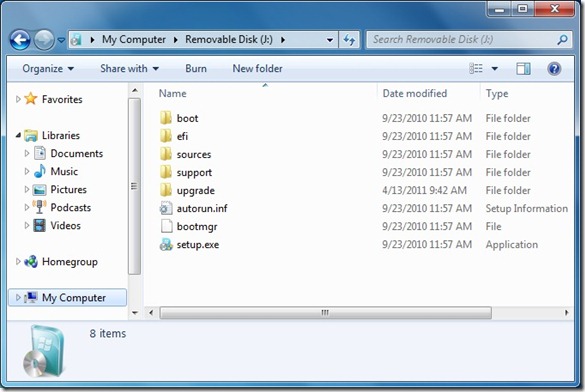Click the Windows setup disc icon in details pane
The width and height of the screenshot is (585, 392).
point(43,351)
